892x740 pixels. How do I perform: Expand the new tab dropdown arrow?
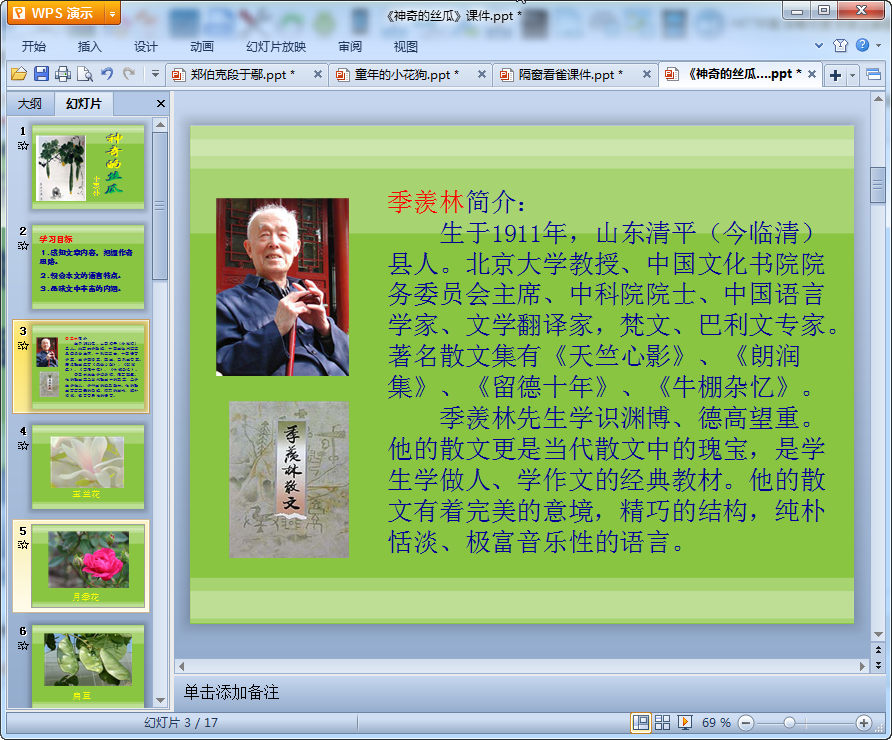[852, 75]
